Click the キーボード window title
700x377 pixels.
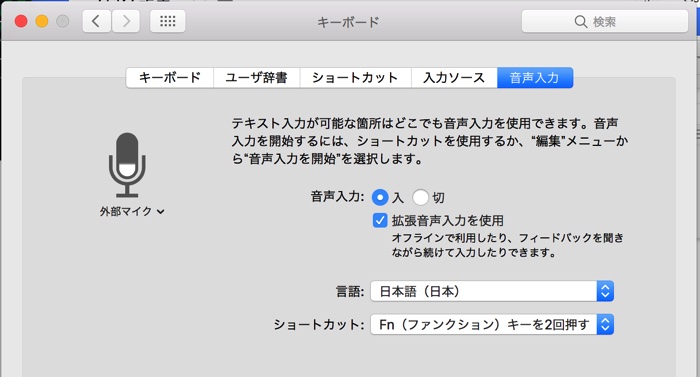(x=348, y=22)
